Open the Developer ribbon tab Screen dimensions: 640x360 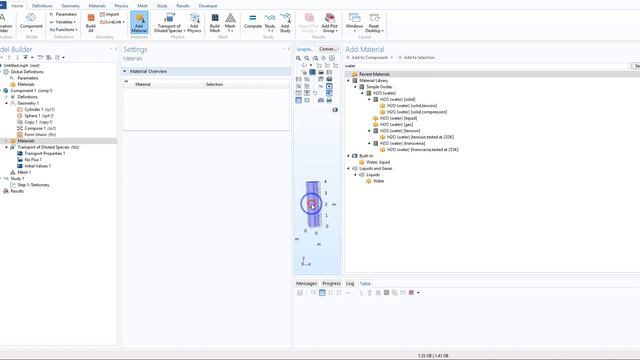pos(208,6)
